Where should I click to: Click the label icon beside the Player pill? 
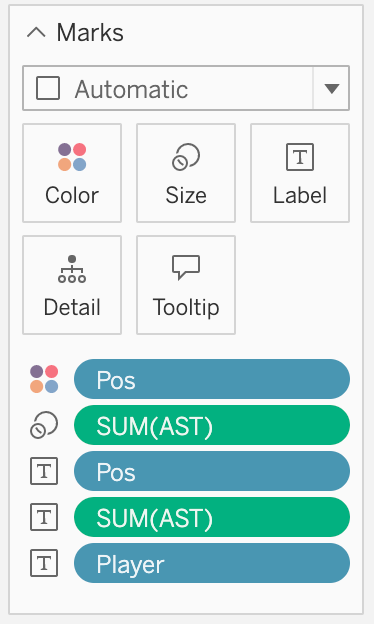pyautogui.click(x=44, y=563)
